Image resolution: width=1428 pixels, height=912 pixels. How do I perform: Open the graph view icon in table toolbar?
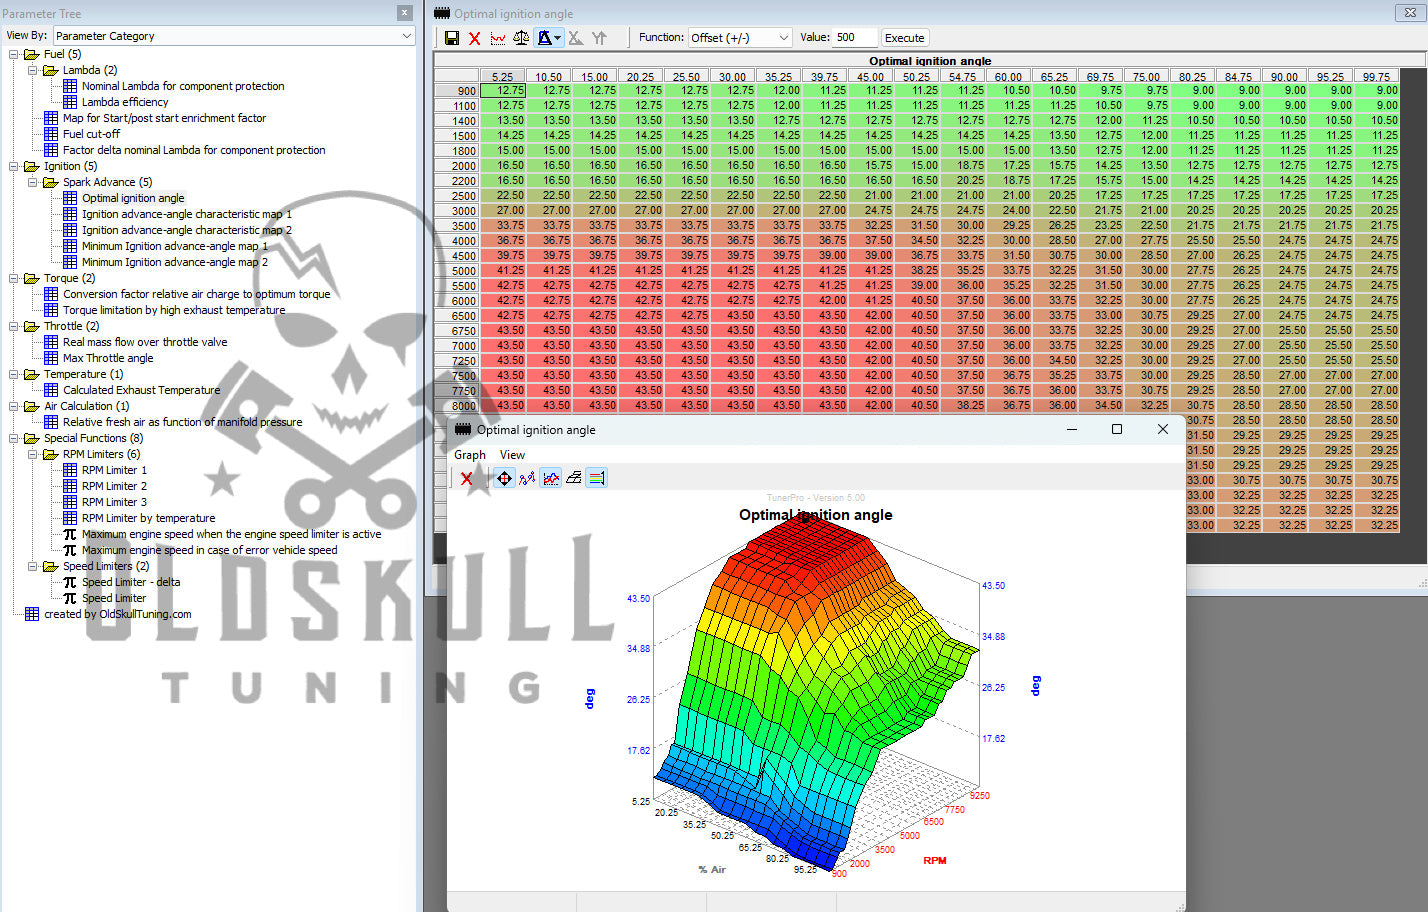497,38
